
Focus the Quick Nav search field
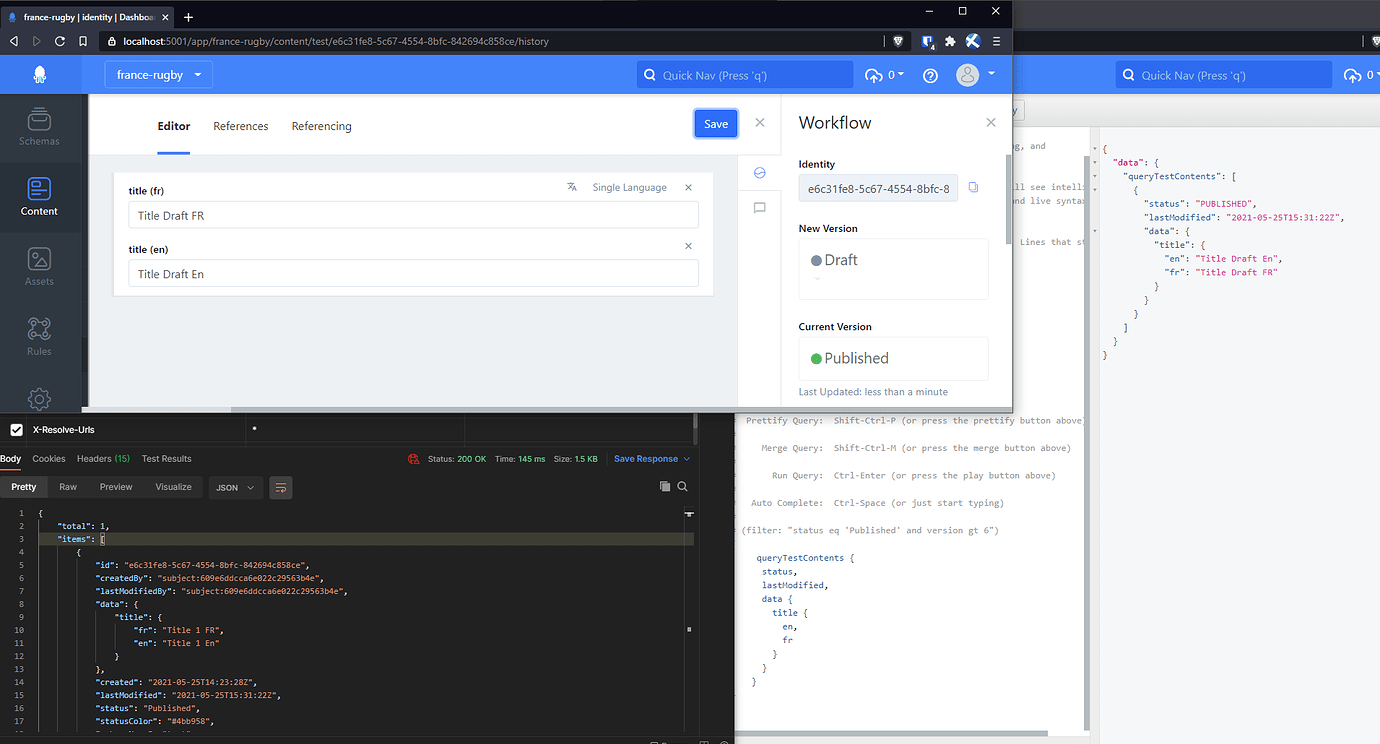point(745,75)
